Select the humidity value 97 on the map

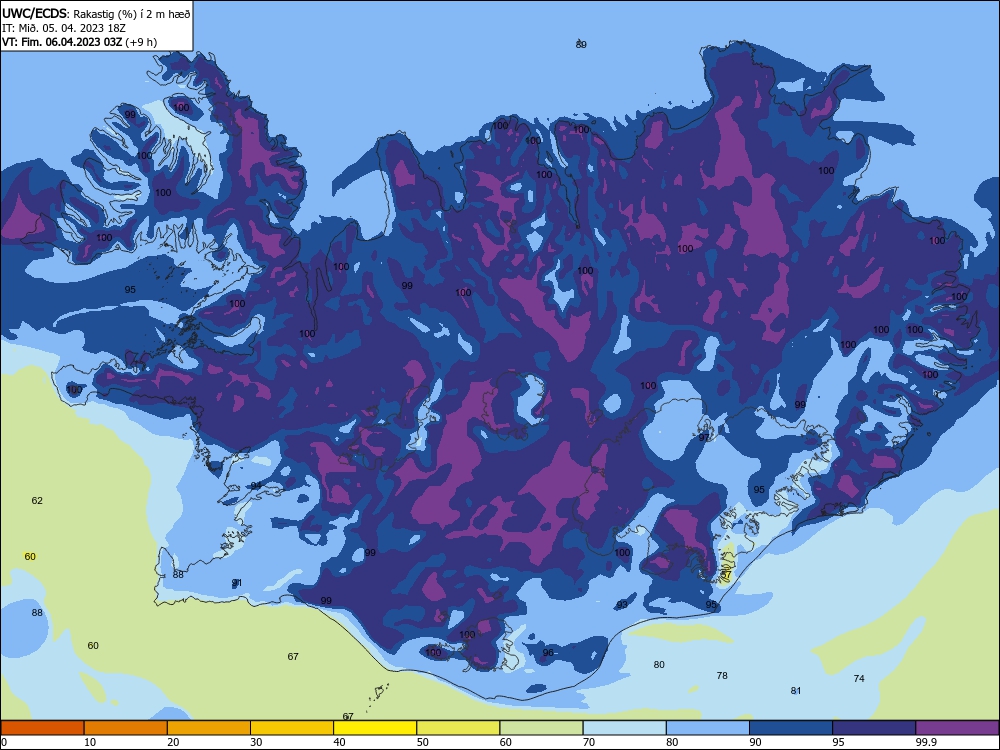(x=704, y=438)
